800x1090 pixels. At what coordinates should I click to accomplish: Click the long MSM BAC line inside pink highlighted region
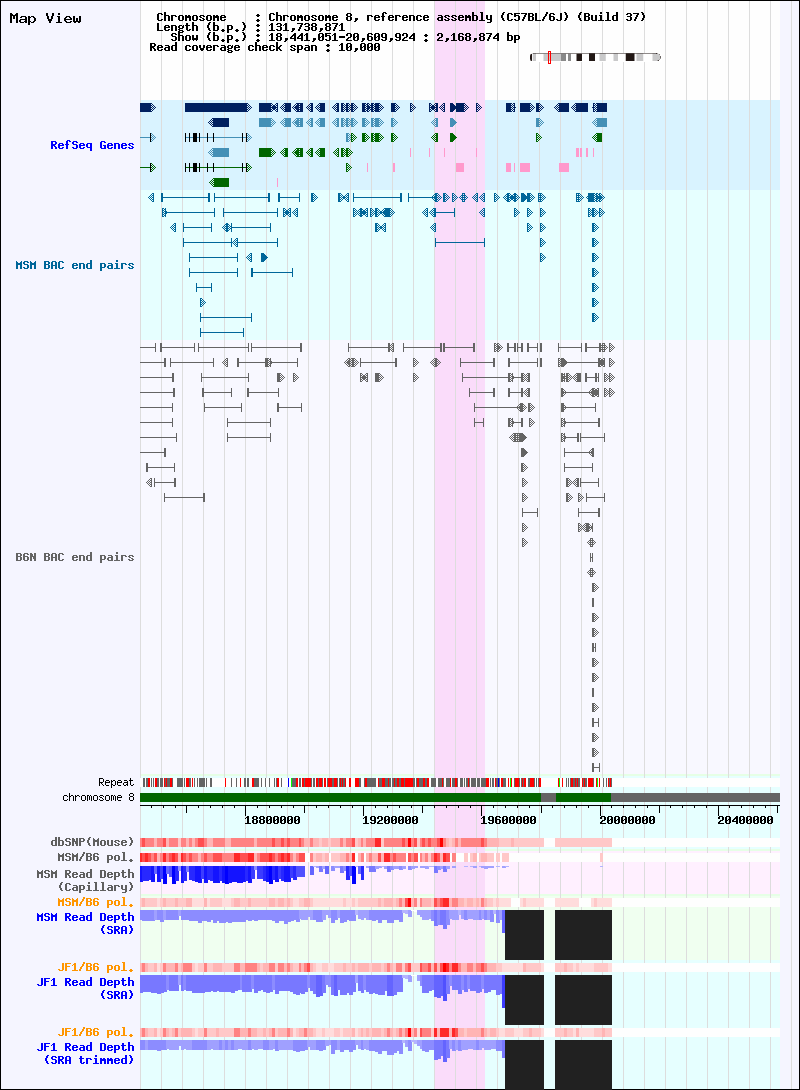click(x=459, y=243)
